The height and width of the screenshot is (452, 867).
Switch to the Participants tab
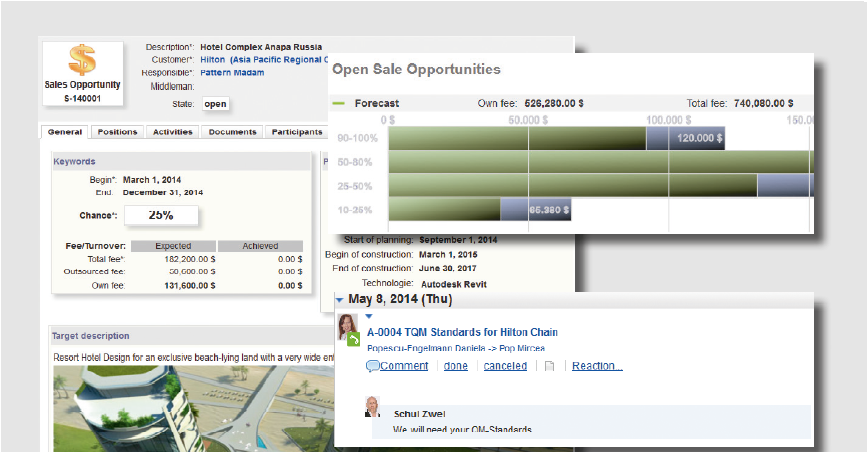coord(297,132)
